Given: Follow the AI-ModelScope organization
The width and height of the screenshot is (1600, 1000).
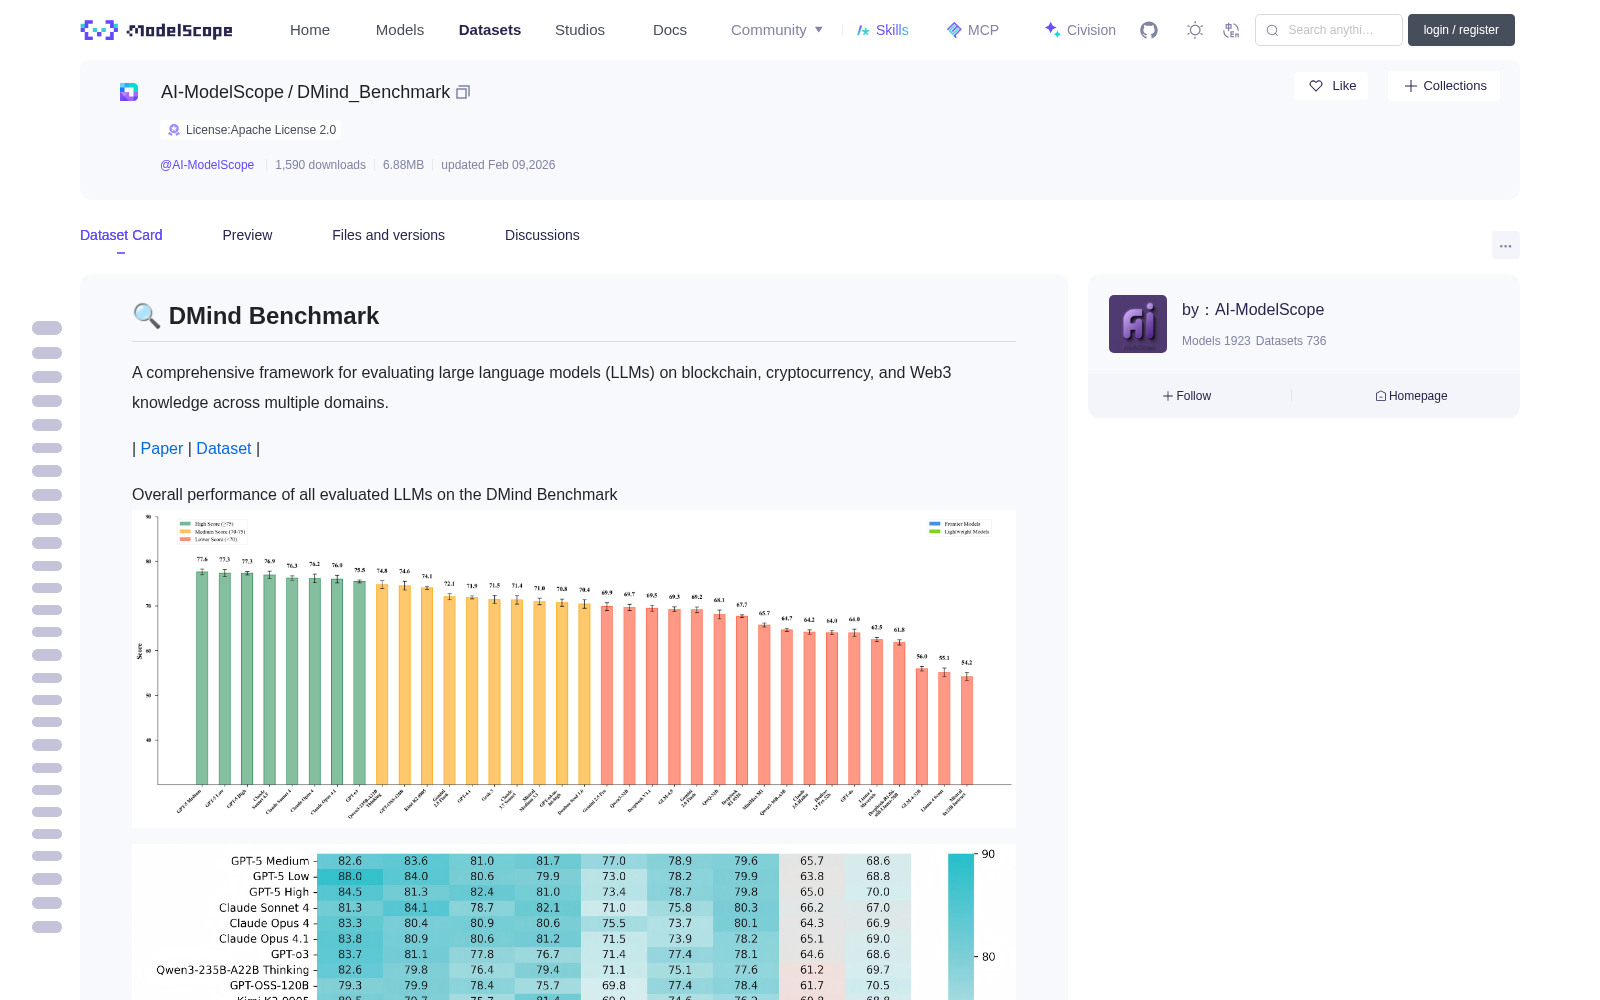Looking at the screenshot, I should [x=1187, y=396].
